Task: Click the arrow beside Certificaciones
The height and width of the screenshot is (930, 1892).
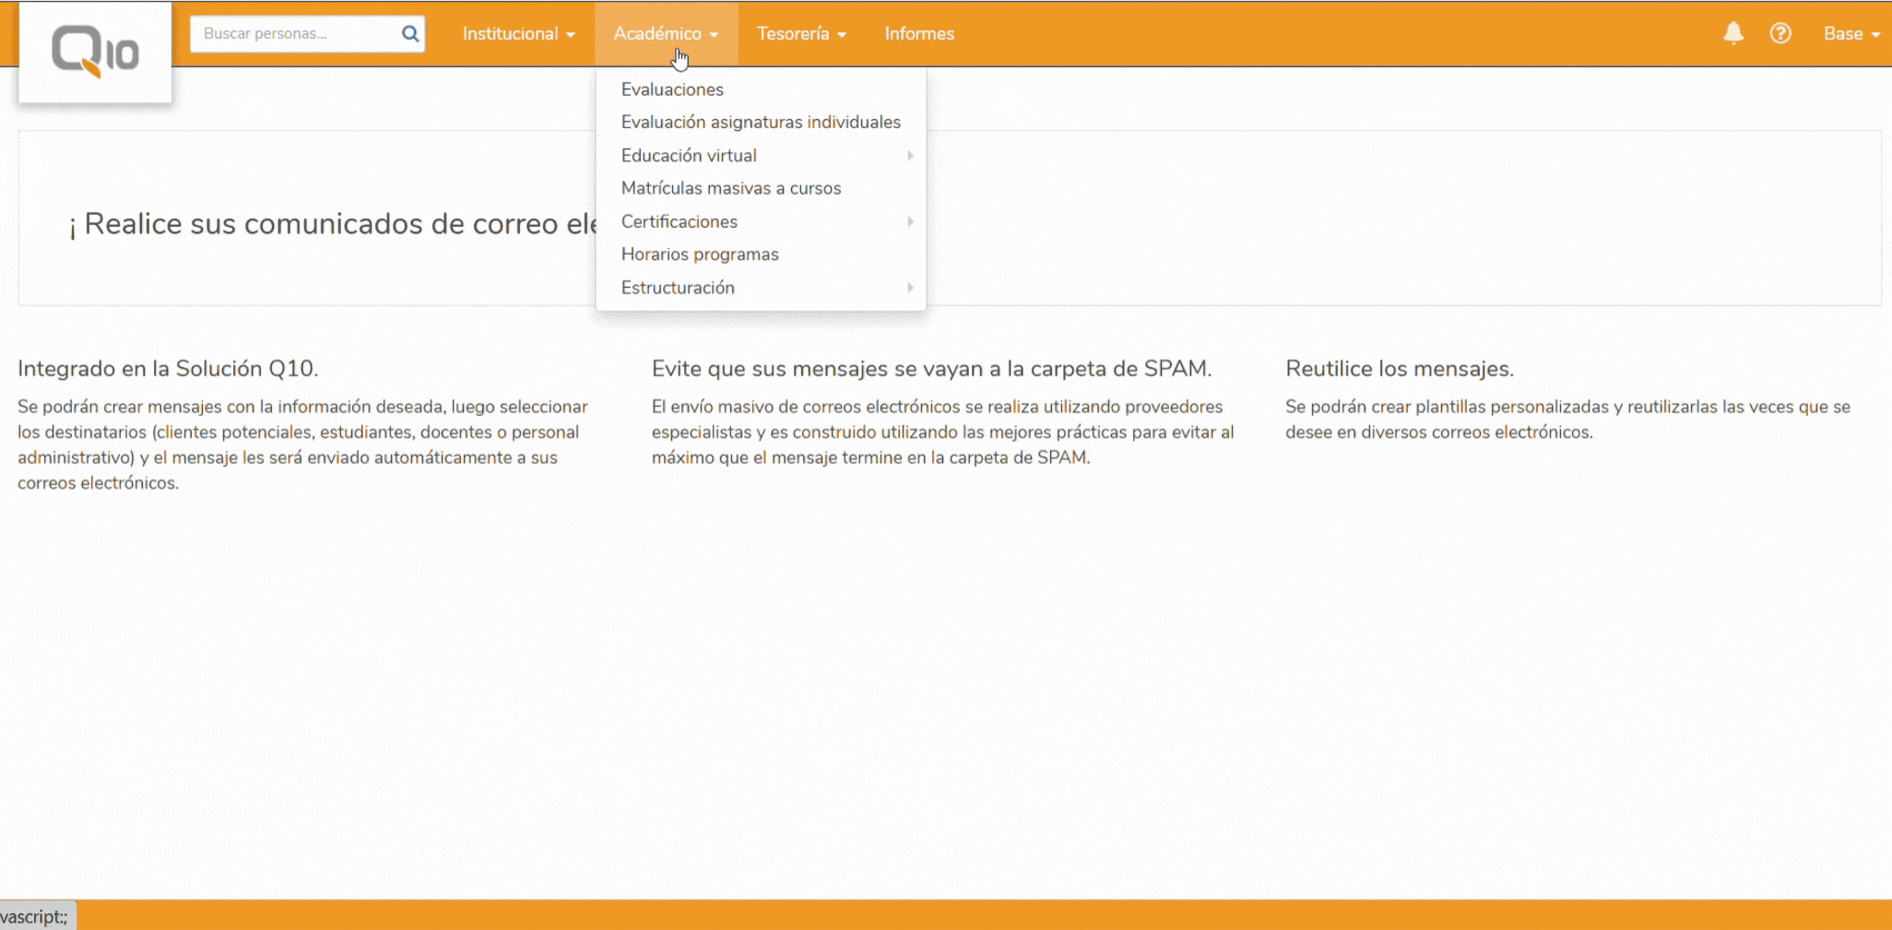Action: click(910, 222)
